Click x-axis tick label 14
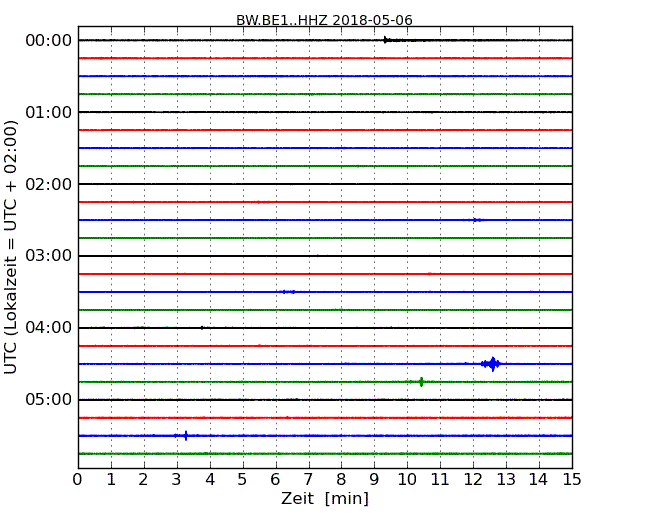Screen dimensions: 650x520 click(539, 480)
